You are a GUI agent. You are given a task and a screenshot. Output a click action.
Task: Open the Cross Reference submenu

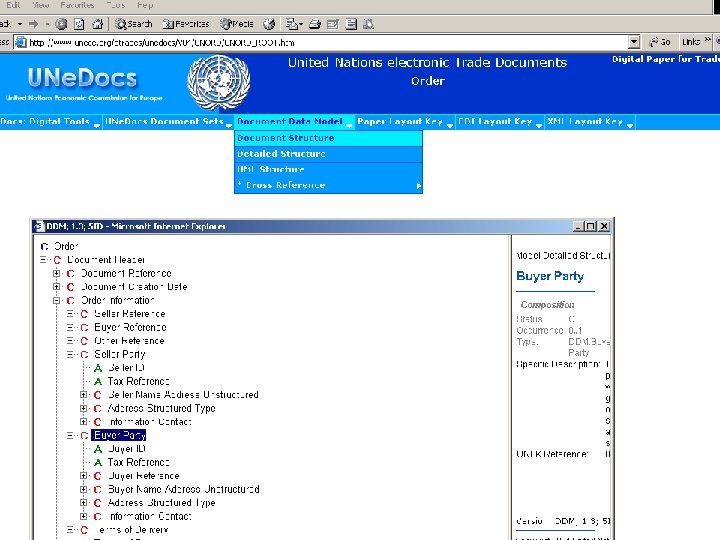pyautogui.click(x=328, y=185)
